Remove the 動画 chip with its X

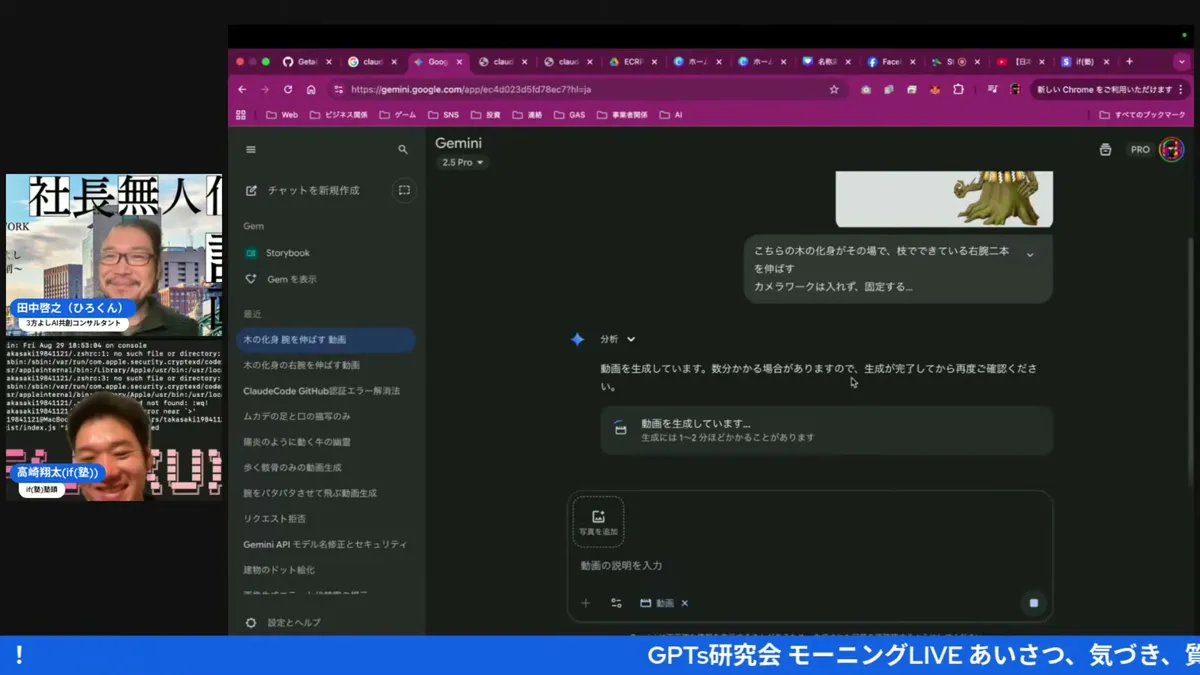[x=685, y=603]
